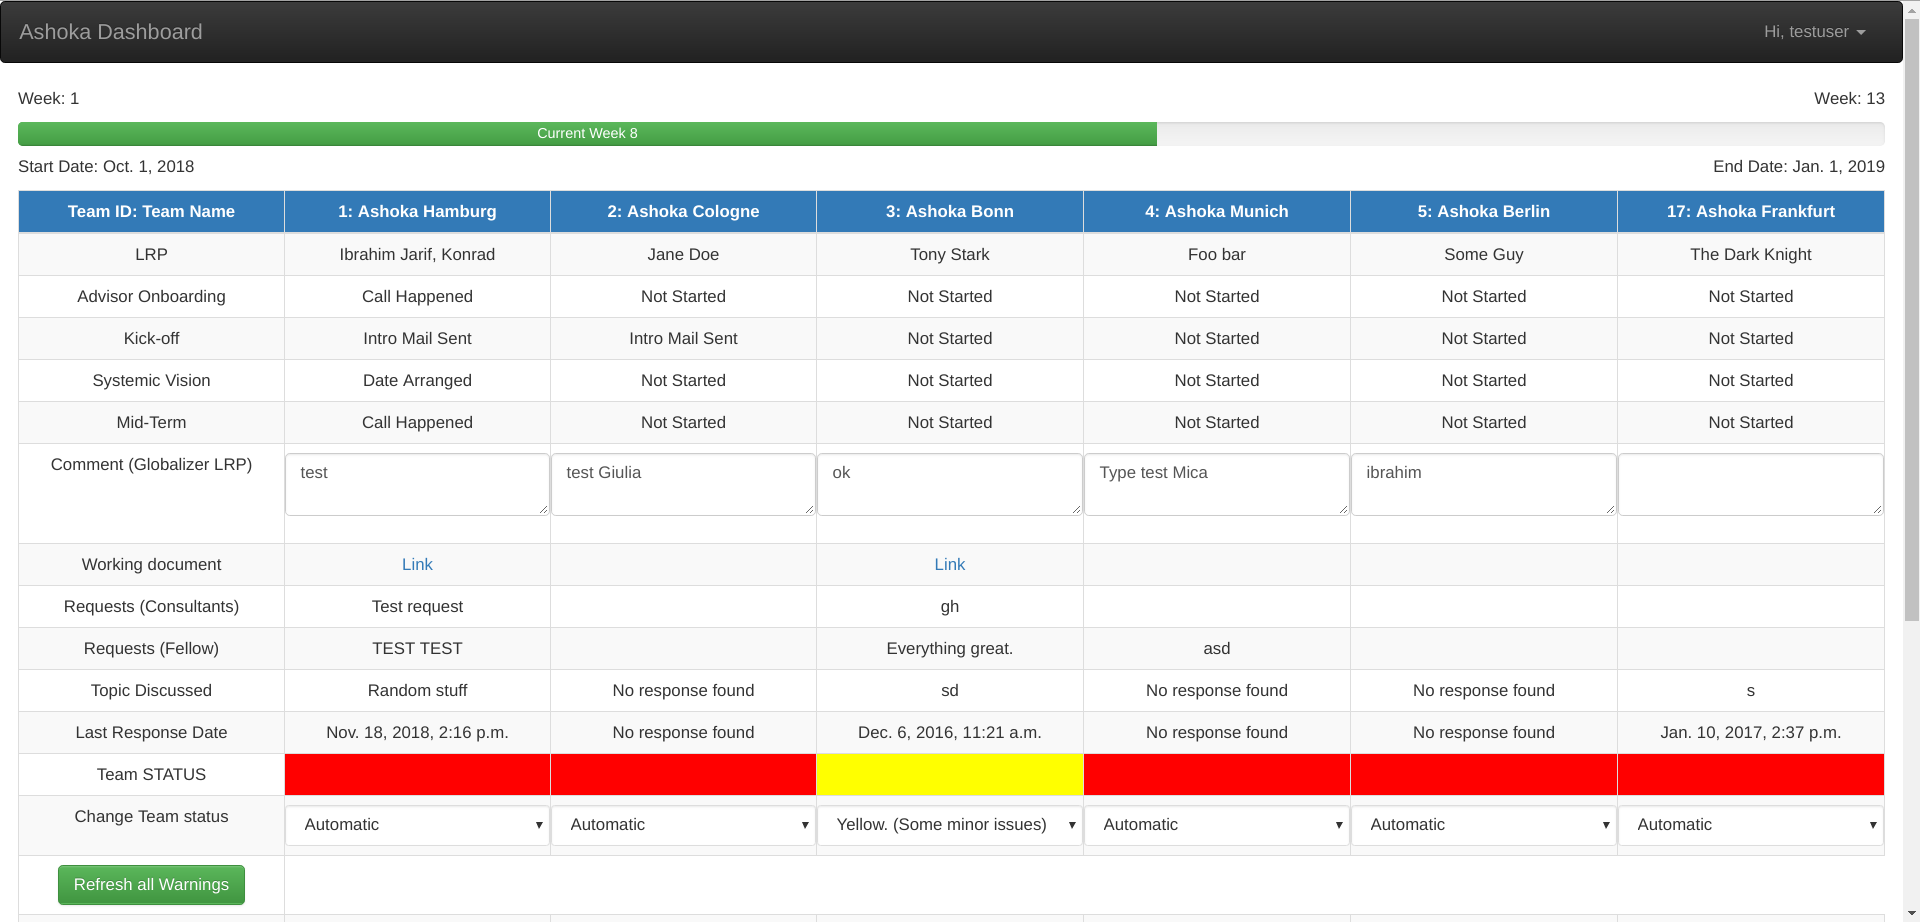The height and width of the screenshot is (922, 1920).
Task: Open the Ashoka Hamburg working document Link
Action: 417,564
